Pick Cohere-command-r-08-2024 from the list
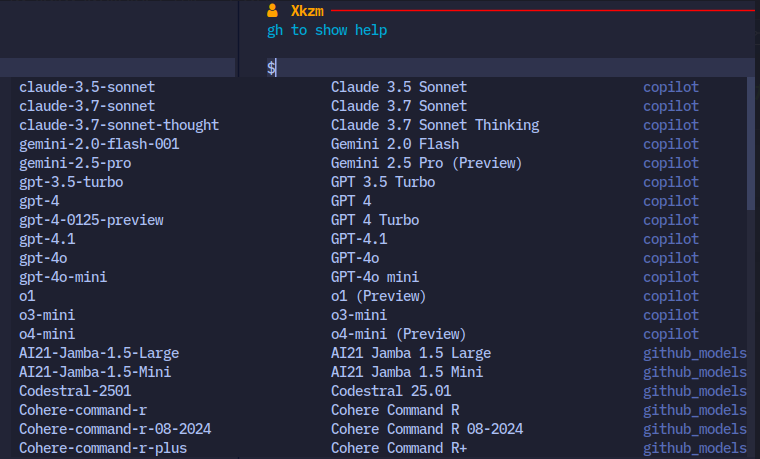Image resolution: width=760 pixels, height=459 pixels. [114, 429]
